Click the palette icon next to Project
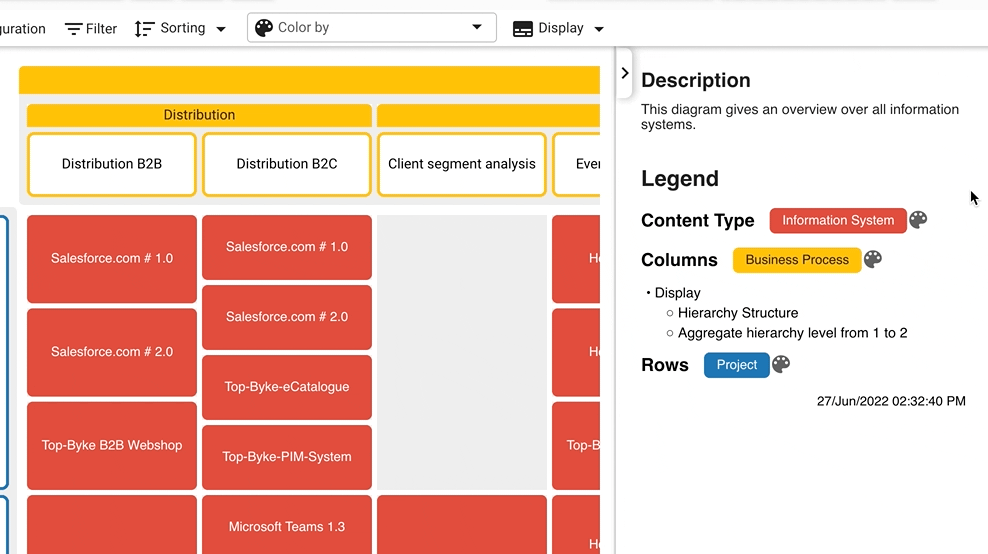 pyautogui.click(x=782, y=365)
